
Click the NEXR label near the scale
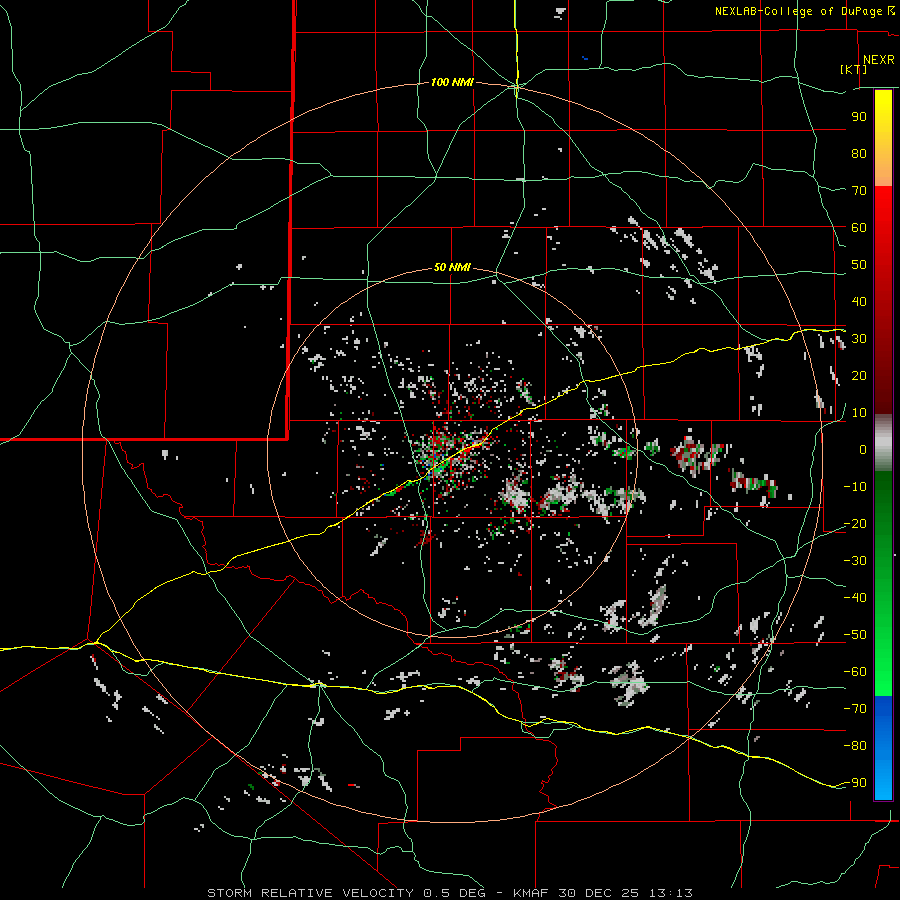tap(879, 60)
